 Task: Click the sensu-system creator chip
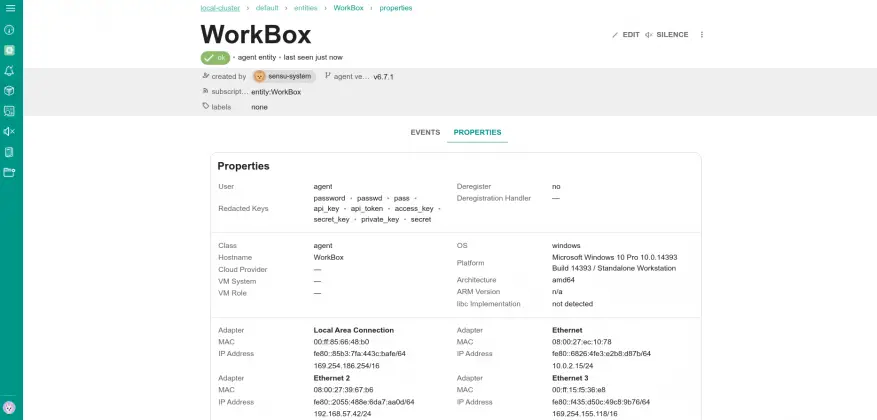point(283,76)
